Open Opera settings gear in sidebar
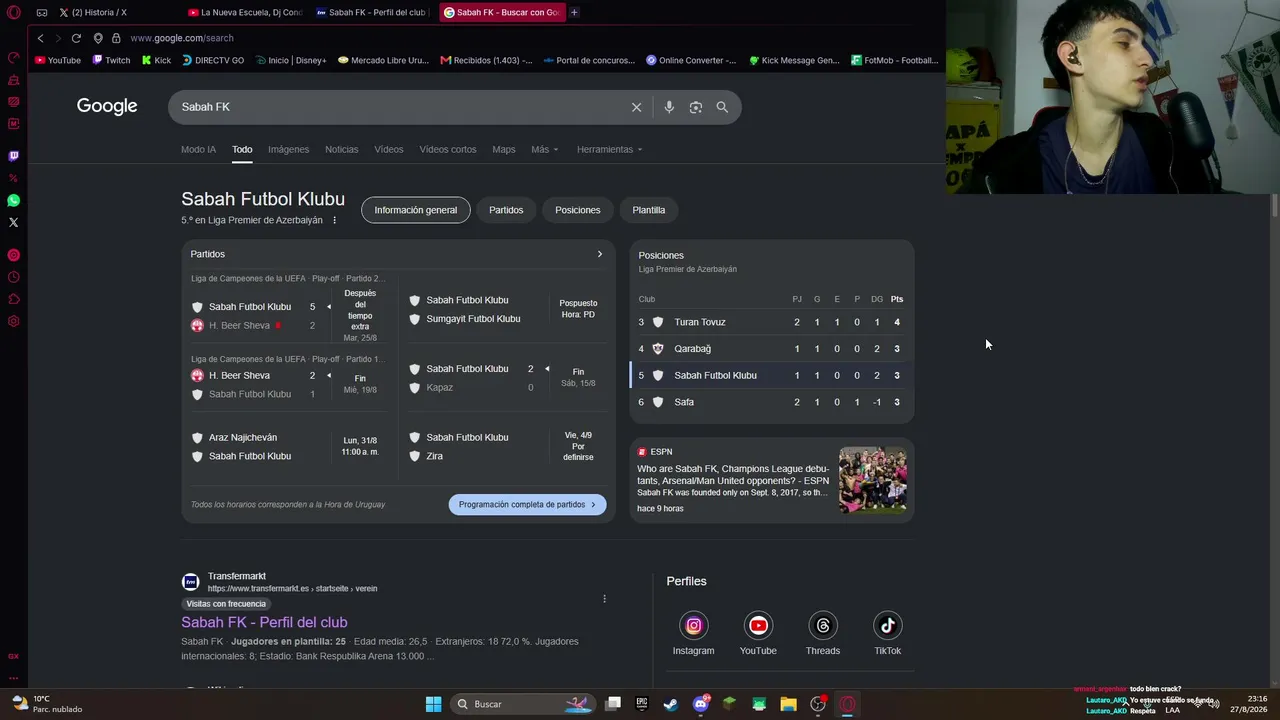The height and width of the screenshot is (720, 1280). click(x=13, y=321)
